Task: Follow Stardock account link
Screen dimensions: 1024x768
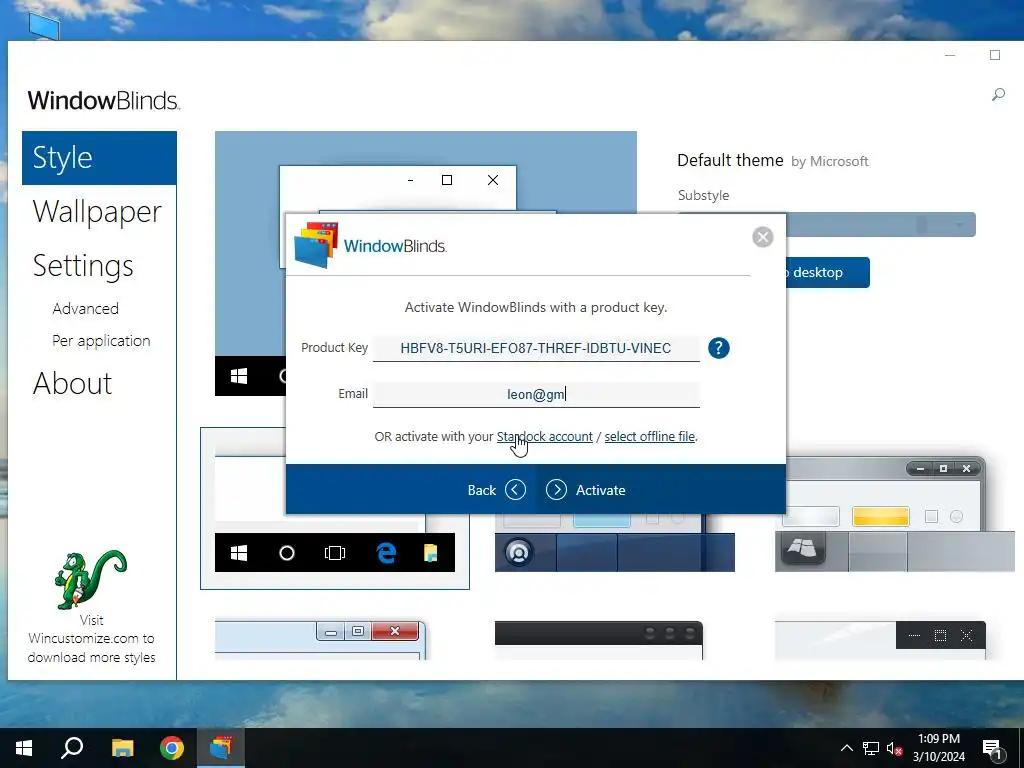Action: [545, 436]
